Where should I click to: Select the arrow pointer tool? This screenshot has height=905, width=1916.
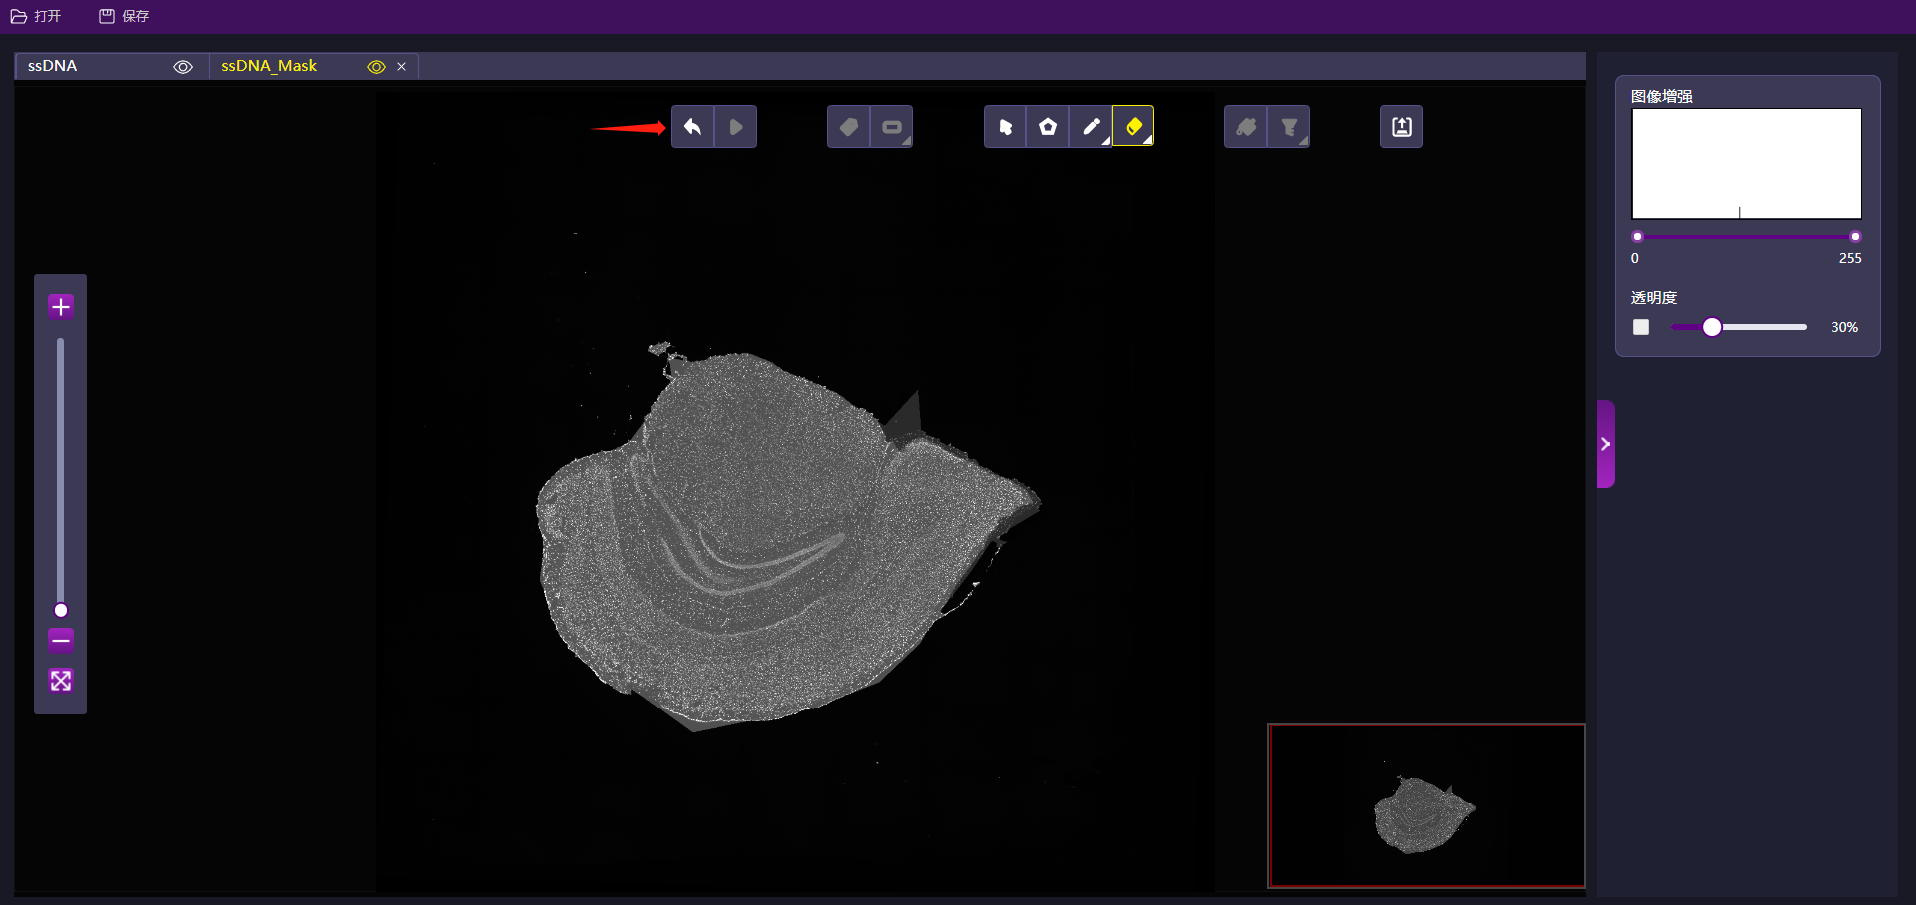pyautogui.click(x=1005, y=127)
